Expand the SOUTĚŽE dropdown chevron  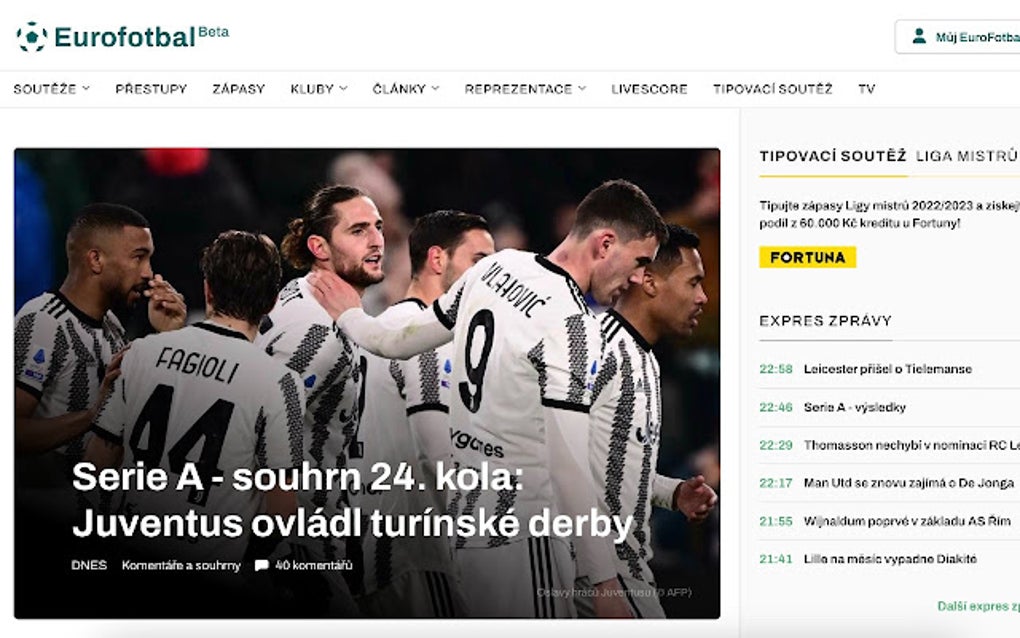[86, 88]
